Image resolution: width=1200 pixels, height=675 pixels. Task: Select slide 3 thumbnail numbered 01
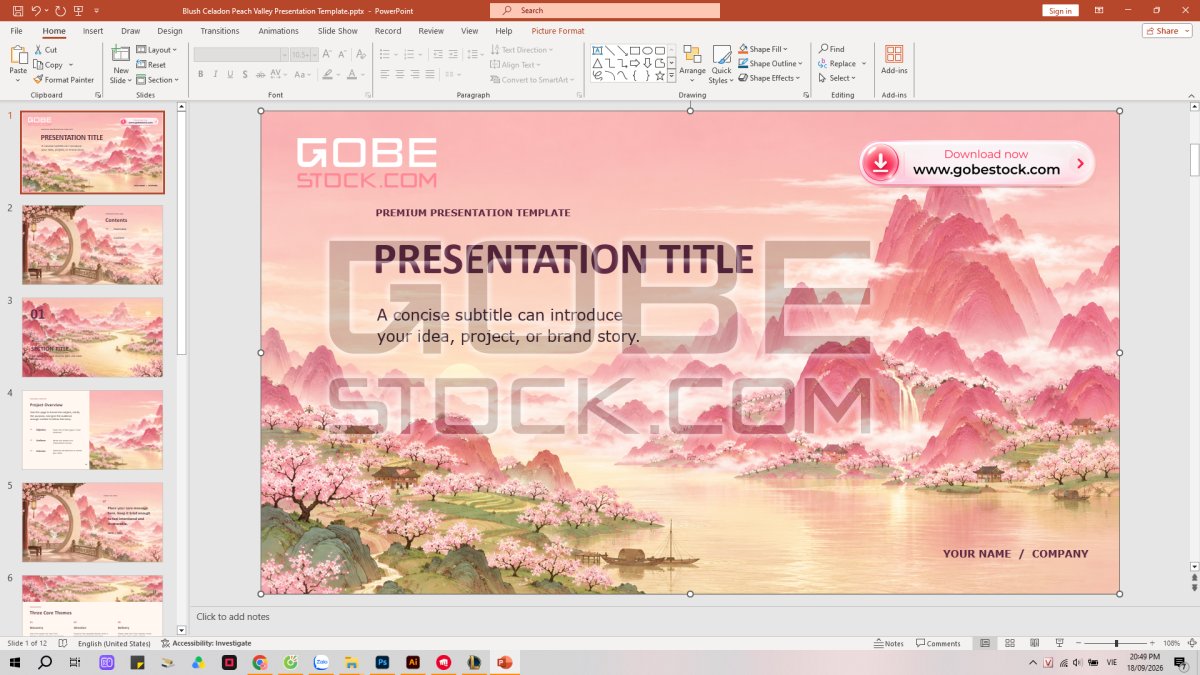tap(92, 337)
